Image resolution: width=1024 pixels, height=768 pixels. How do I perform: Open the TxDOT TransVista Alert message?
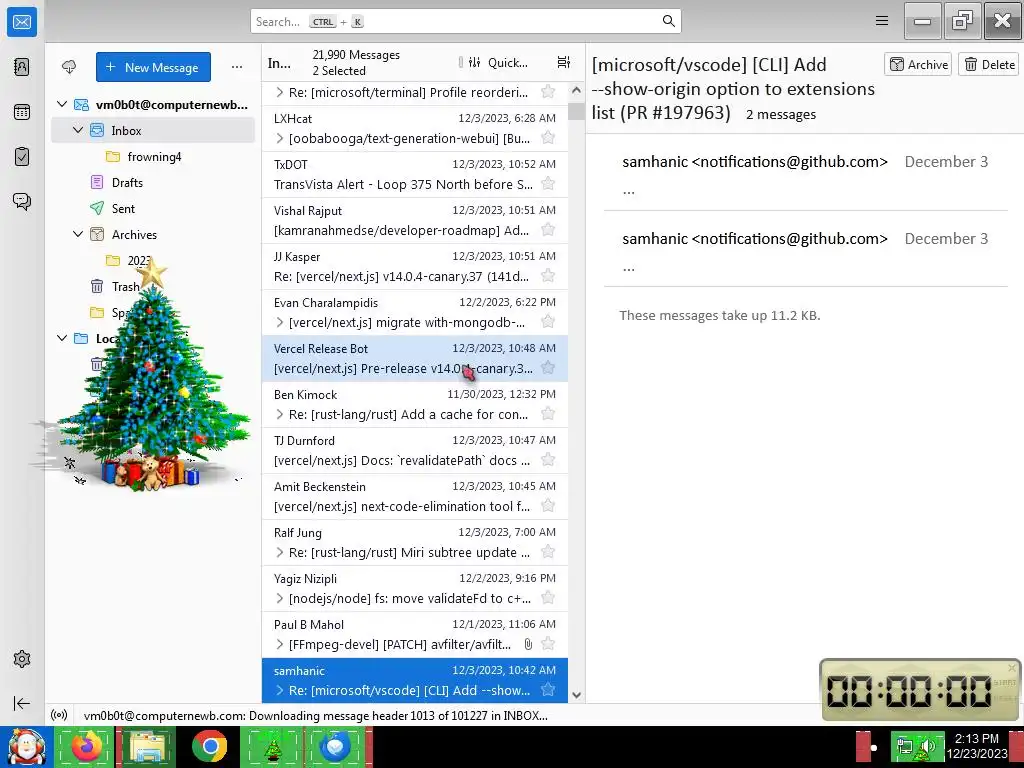(415, 174)
